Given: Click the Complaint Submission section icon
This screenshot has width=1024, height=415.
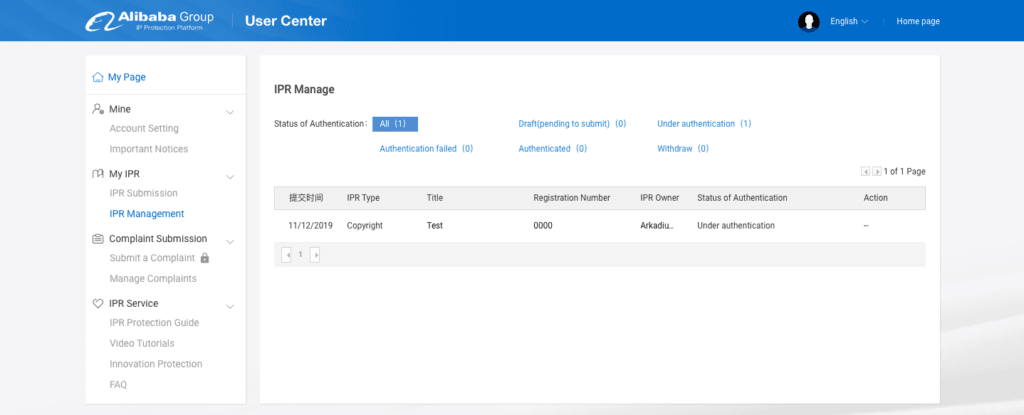Looking at the screenshot, I should click(x=98, y=239).
